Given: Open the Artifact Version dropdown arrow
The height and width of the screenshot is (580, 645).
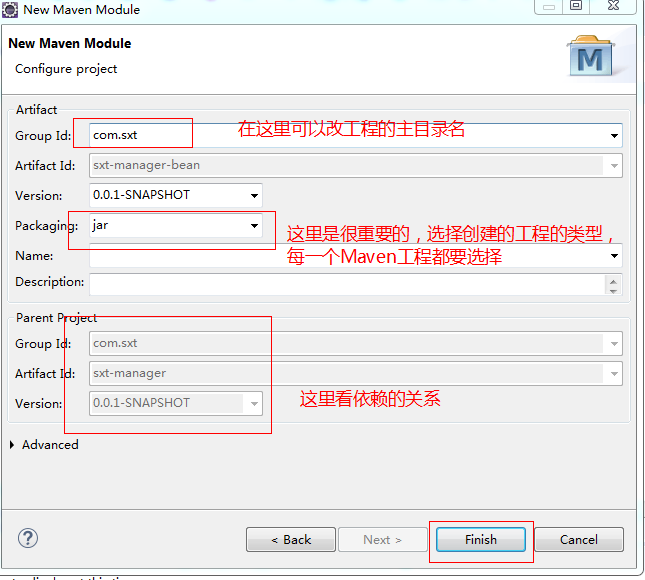Looking at the screenshot, I should (x=254, y=196).
